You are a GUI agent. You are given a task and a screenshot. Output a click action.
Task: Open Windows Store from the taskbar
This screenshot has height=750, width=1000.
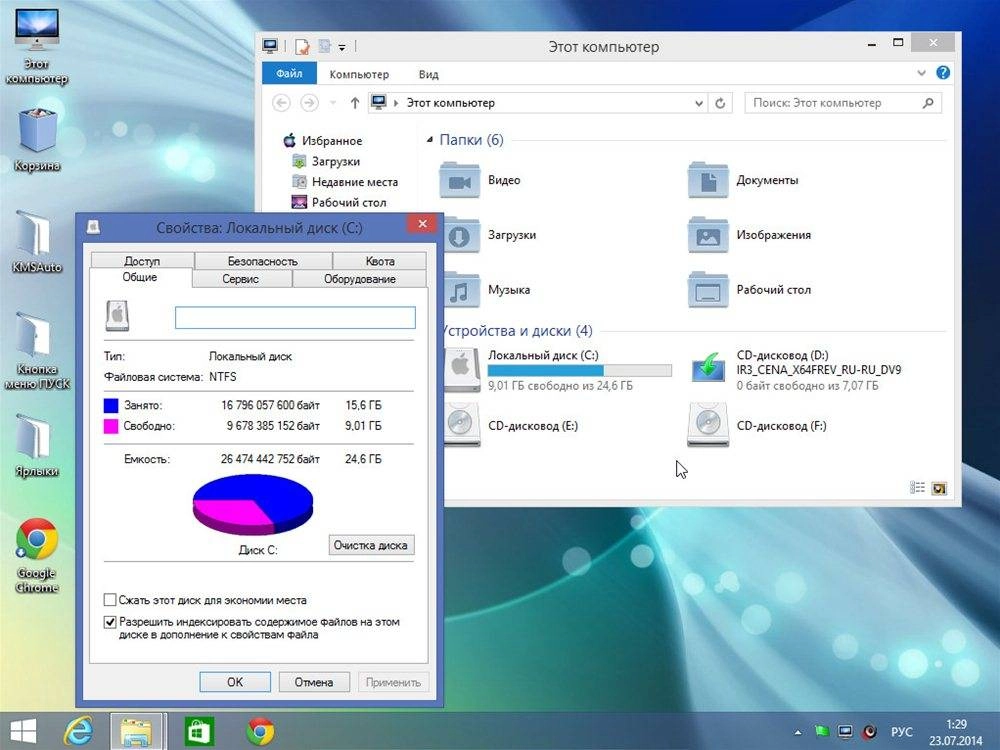[x=199, y=731]
